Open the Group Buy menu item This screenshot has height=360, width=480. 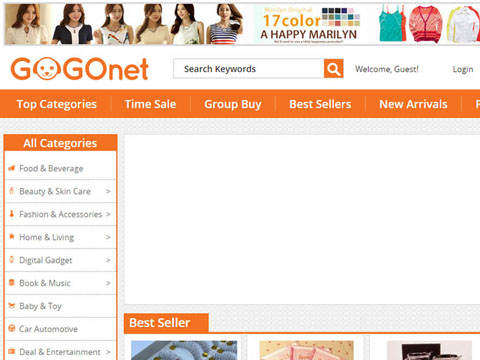(233, 104)
